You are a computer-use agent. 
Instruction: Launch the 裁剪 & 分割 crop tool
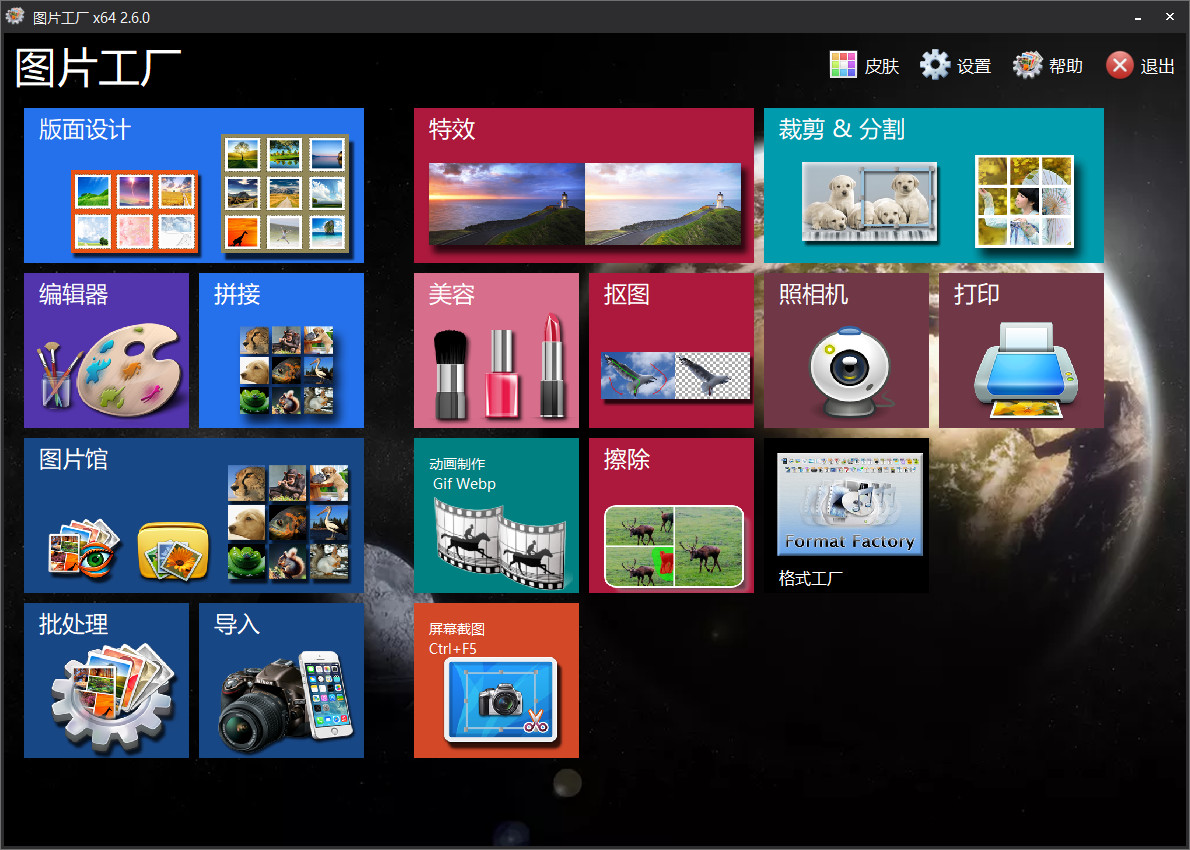point(933,185)
